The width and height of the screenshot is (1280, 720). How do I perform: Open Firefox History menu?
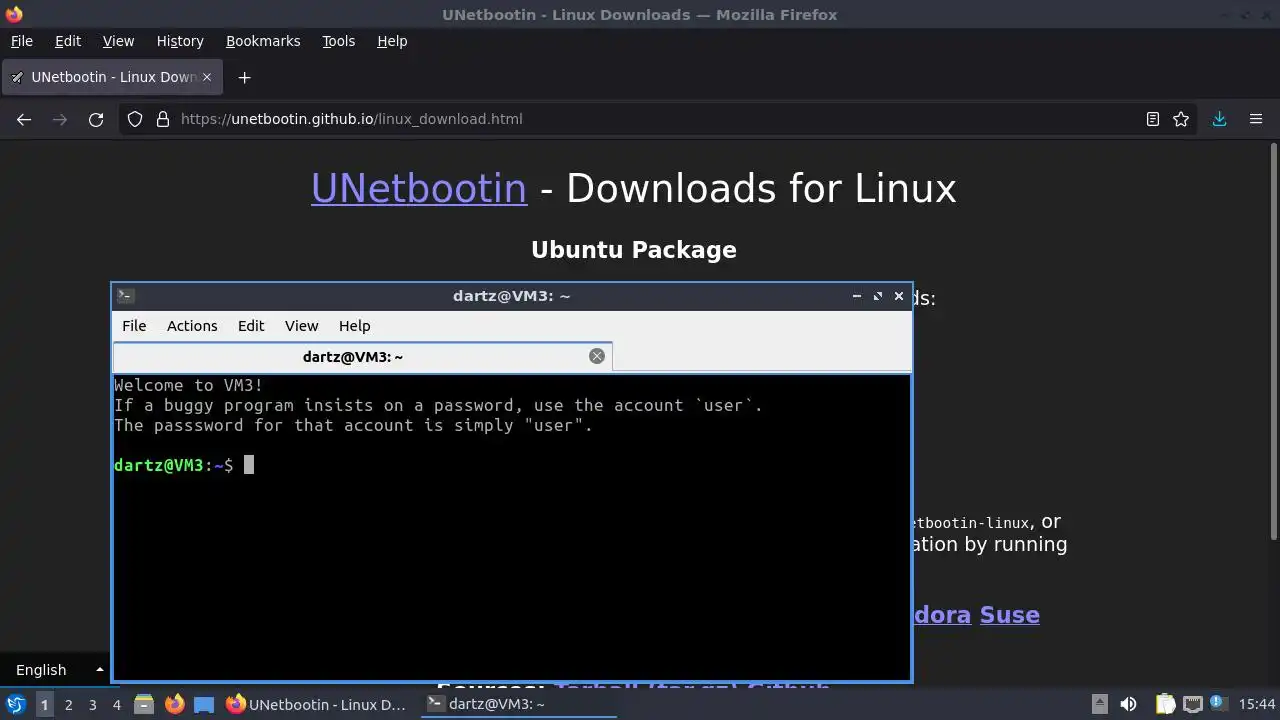180,41
